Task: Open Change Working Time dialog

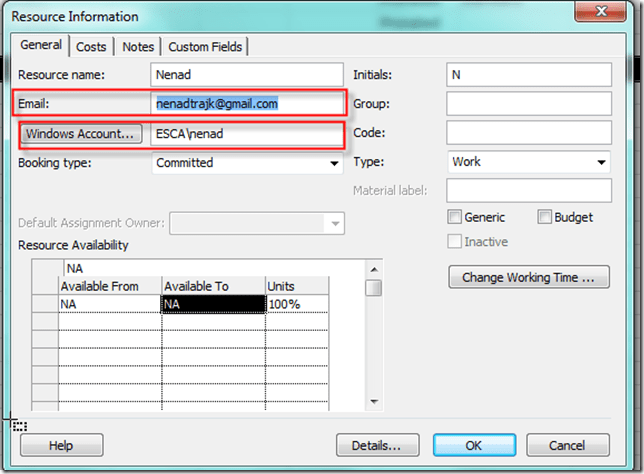Action: tap(529, 278)
